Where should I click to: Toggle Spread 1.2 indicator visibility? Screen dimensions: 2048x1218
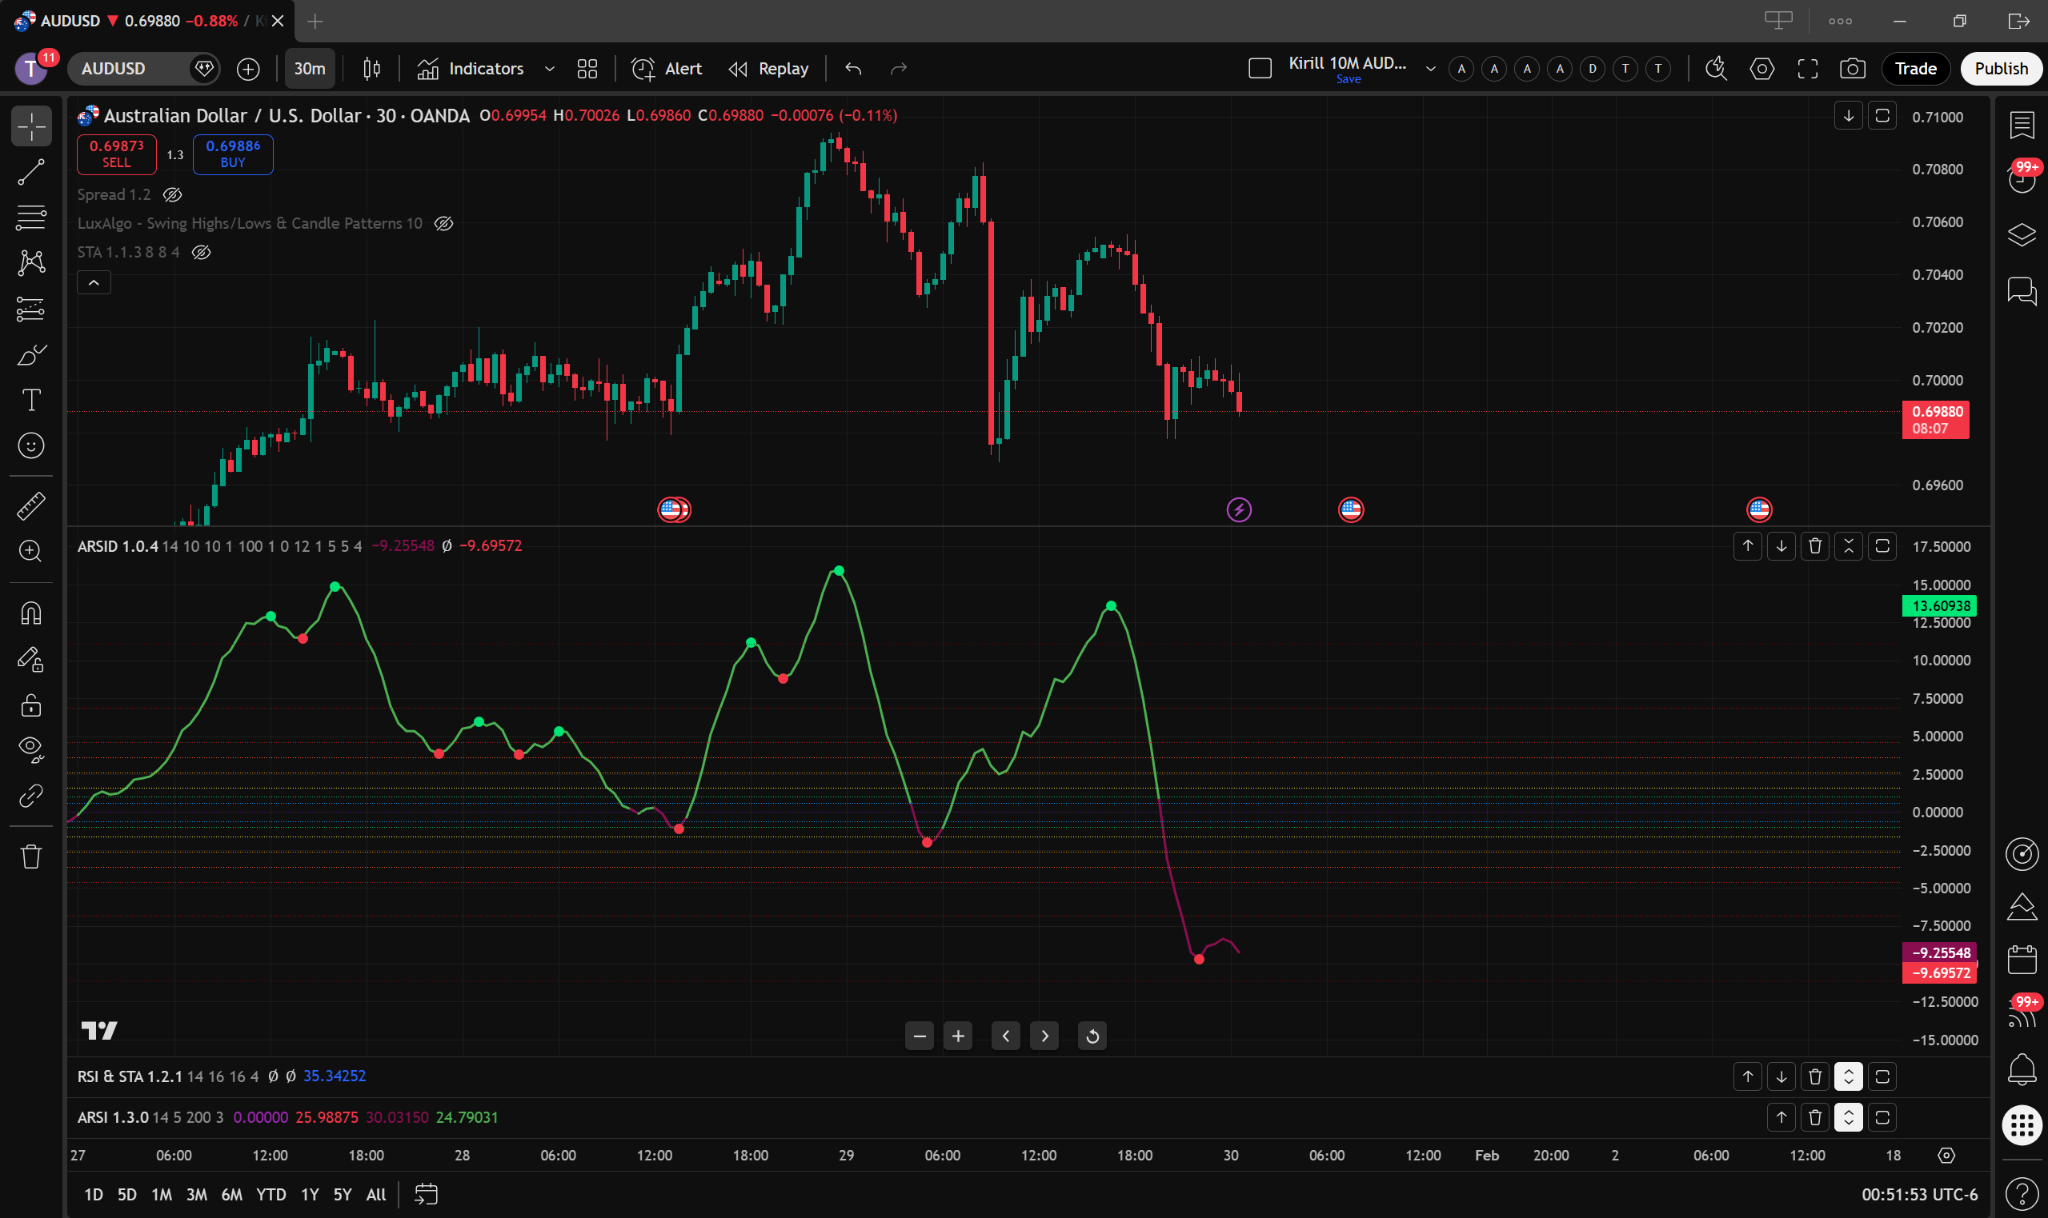point(172,195)
